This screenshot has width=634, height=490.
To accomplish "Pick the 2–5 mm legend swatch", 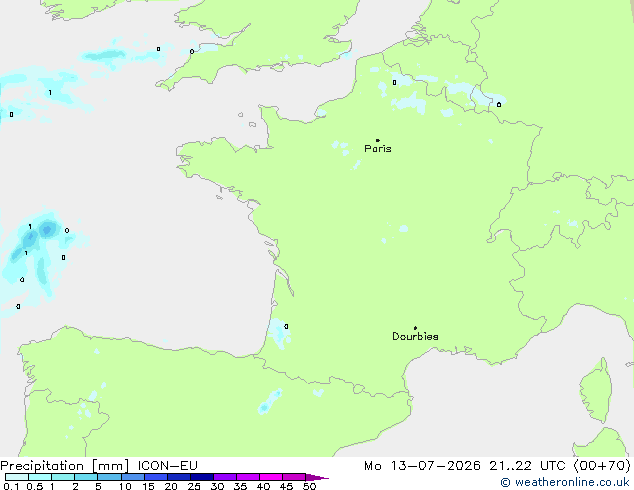I will point(86,477).
